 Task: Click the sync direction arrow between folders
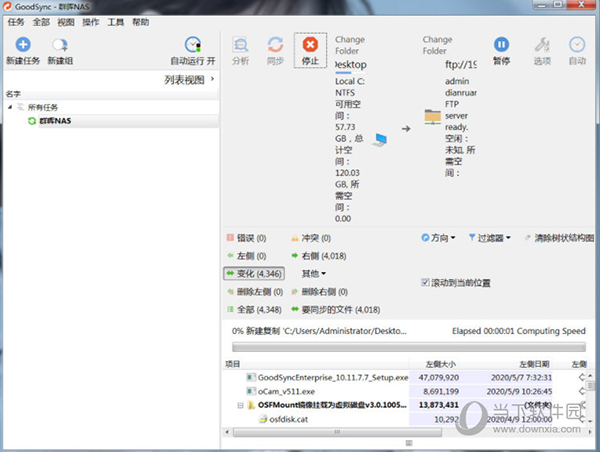pyautogui.click(x=406, y=129)
